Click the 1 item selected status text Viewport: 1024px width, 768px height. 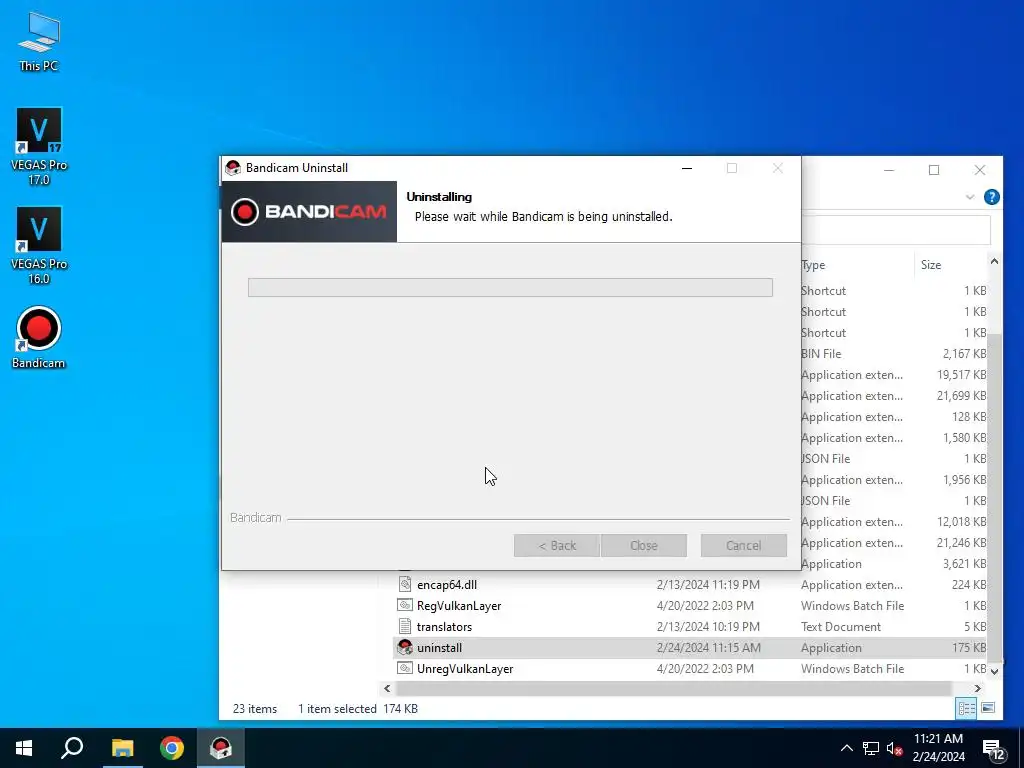337,709
